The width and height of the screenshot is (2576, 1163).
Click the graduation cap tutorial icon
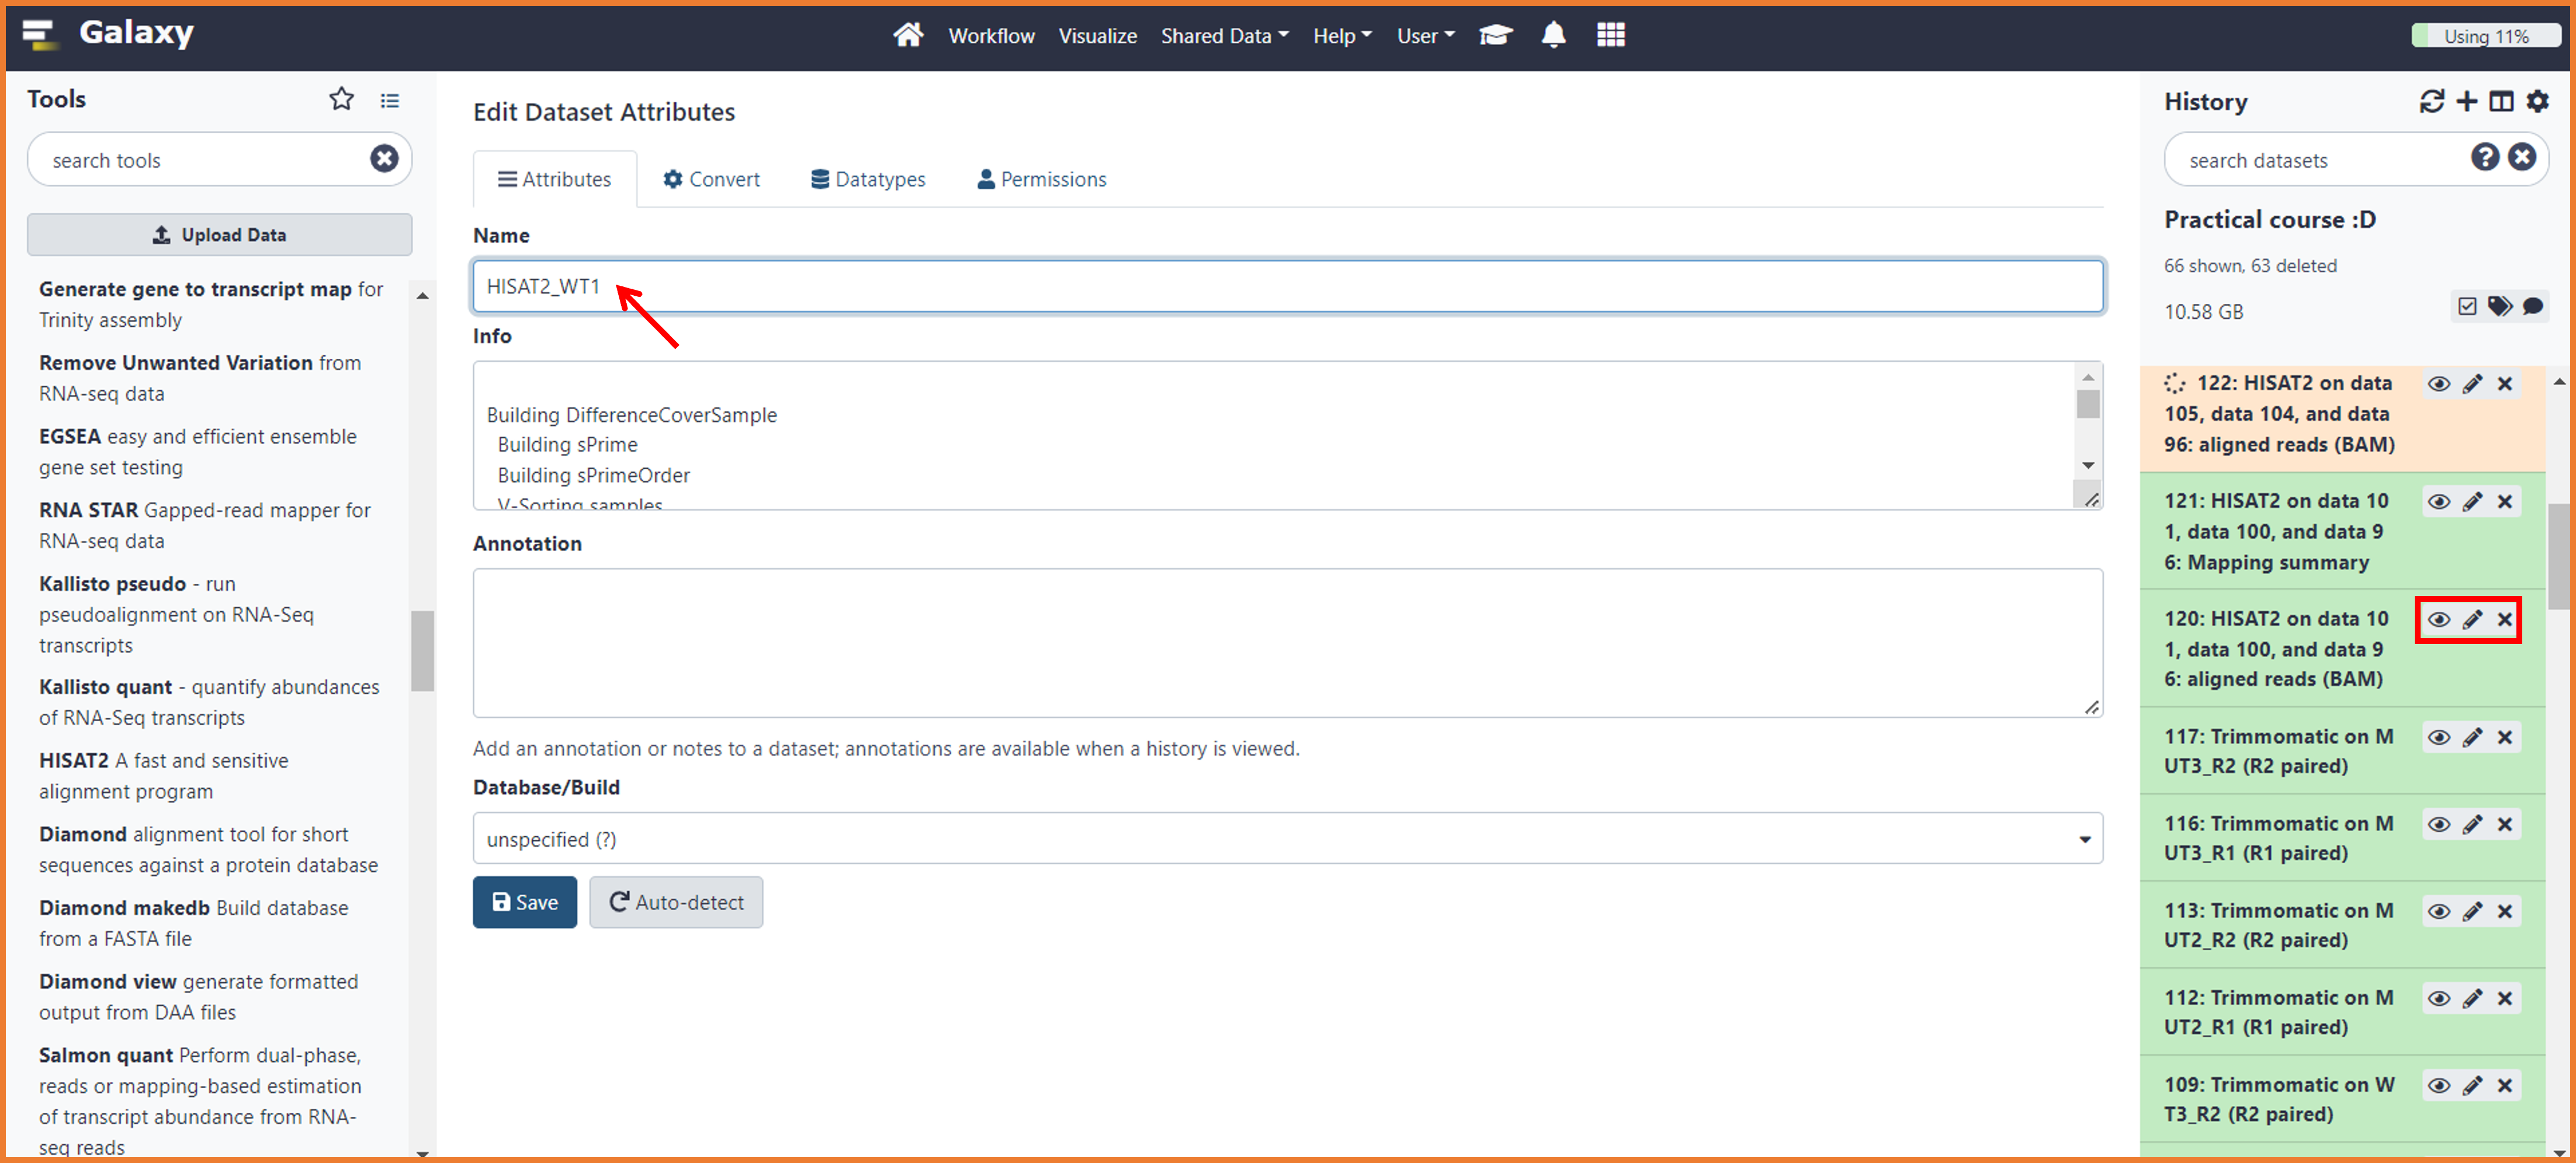[x=1495, y=35]
